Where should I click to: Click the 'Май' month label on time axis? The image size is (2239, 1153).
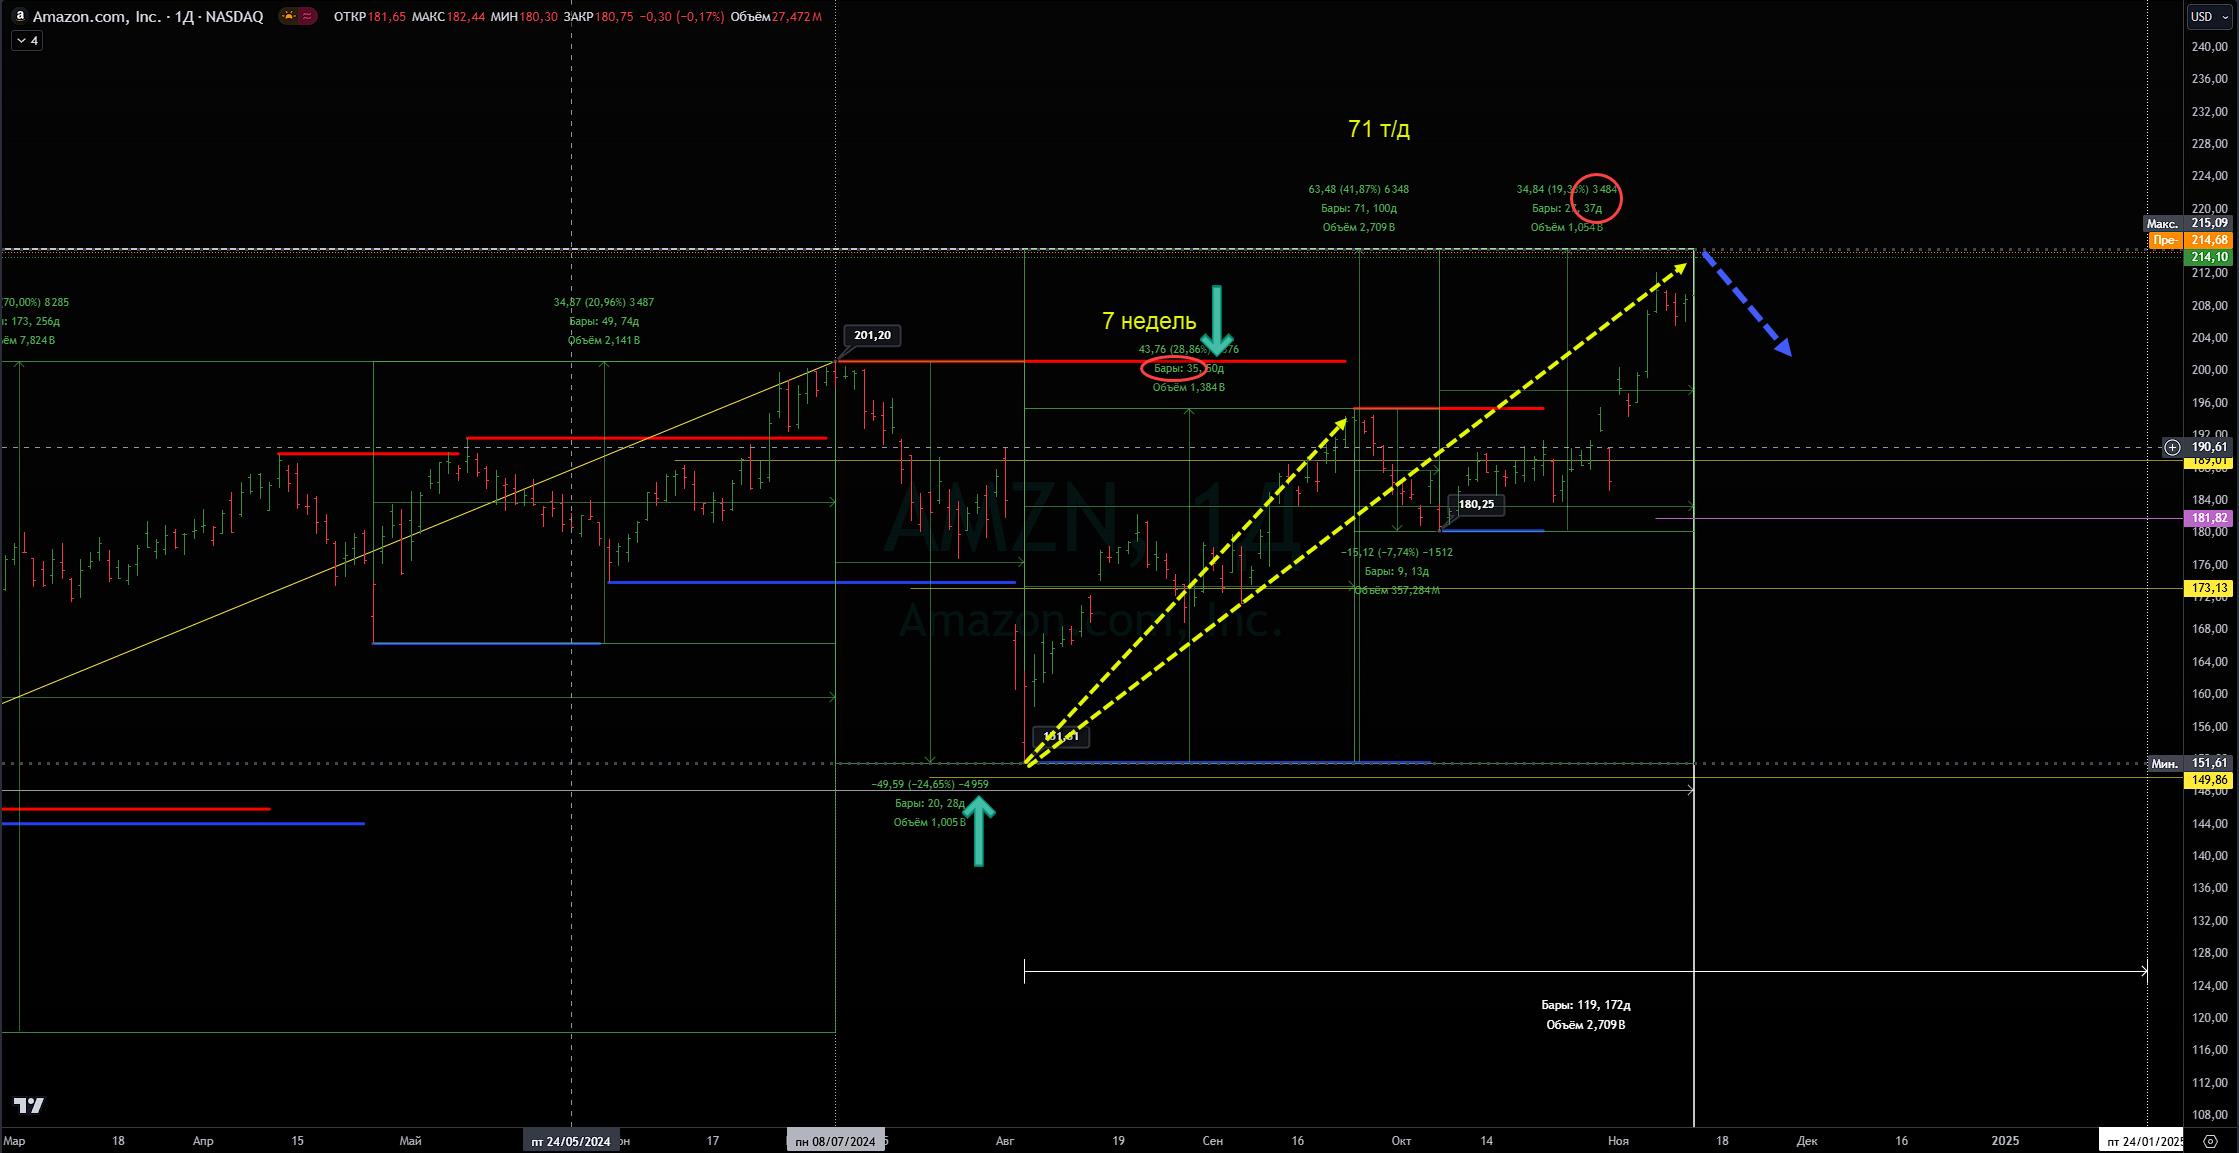point(410,1141)
